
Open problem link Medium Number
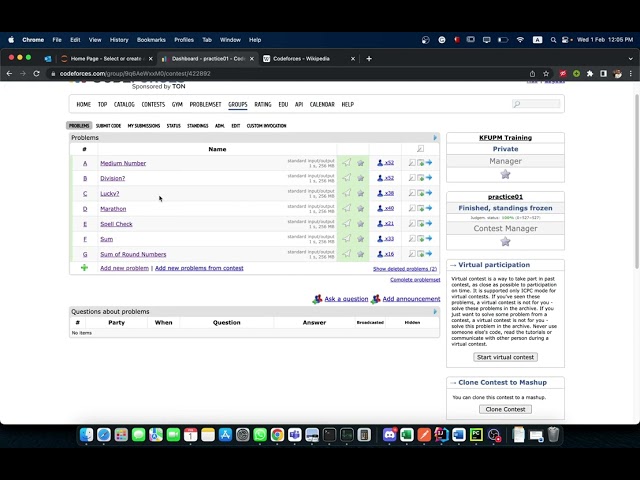coord(123,163)
